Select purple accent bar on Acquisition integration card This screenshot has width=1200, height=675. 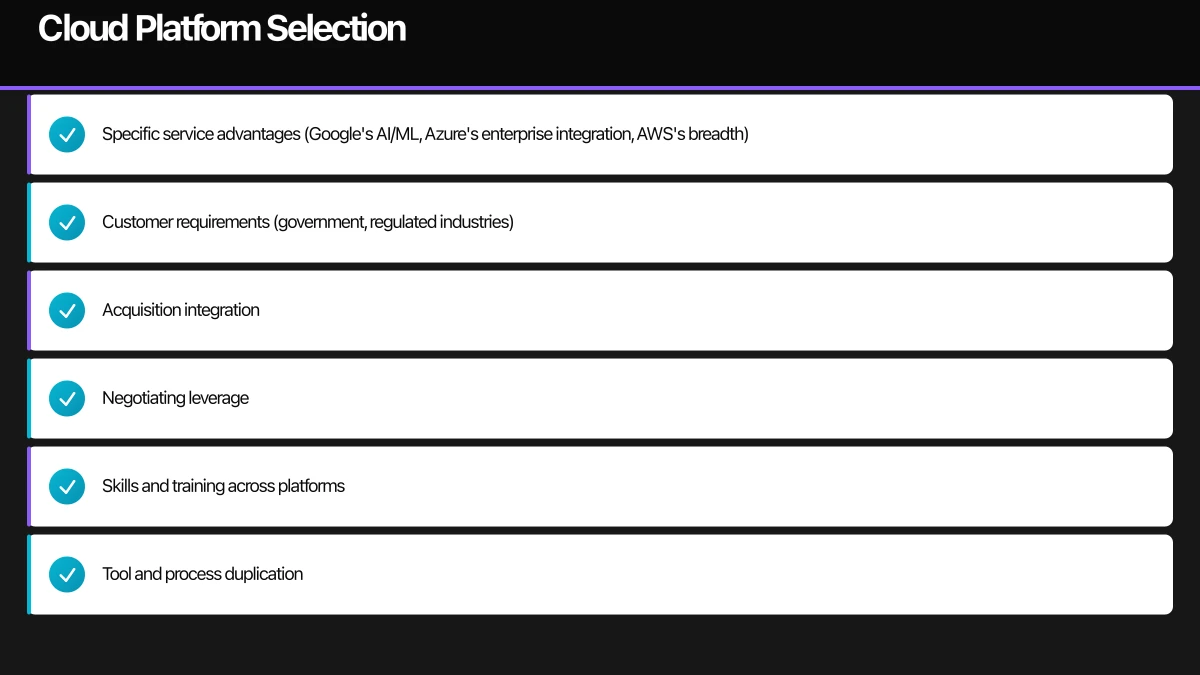click(29, 310)
